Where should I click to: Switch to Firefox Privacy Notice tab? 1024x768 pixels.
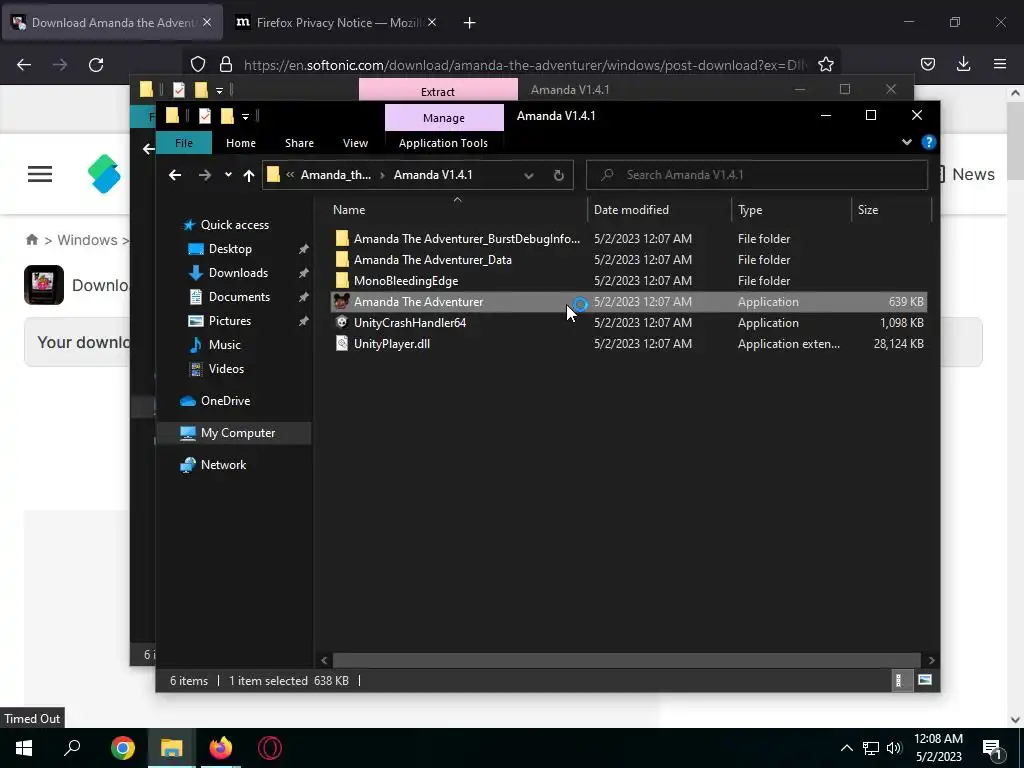tap(335, 23)
